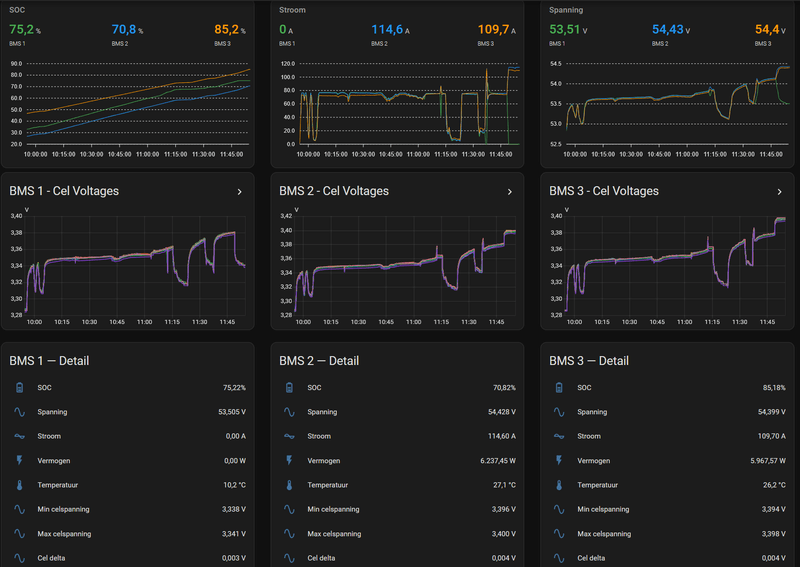
Task: Click BMS 3 Stroom current icon
Action: [x=559, y=436]
